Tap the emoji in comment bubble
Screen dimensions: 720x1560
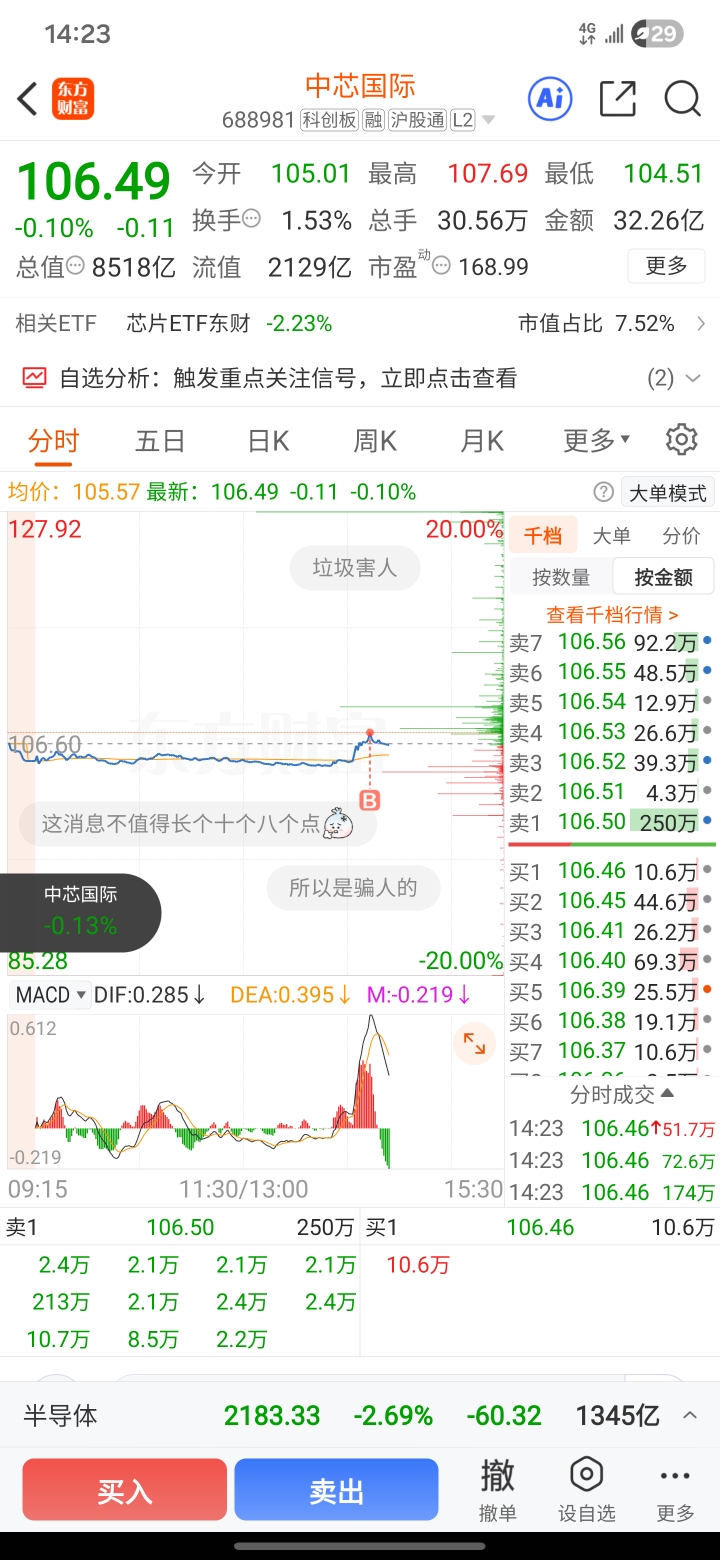[339, 824]
